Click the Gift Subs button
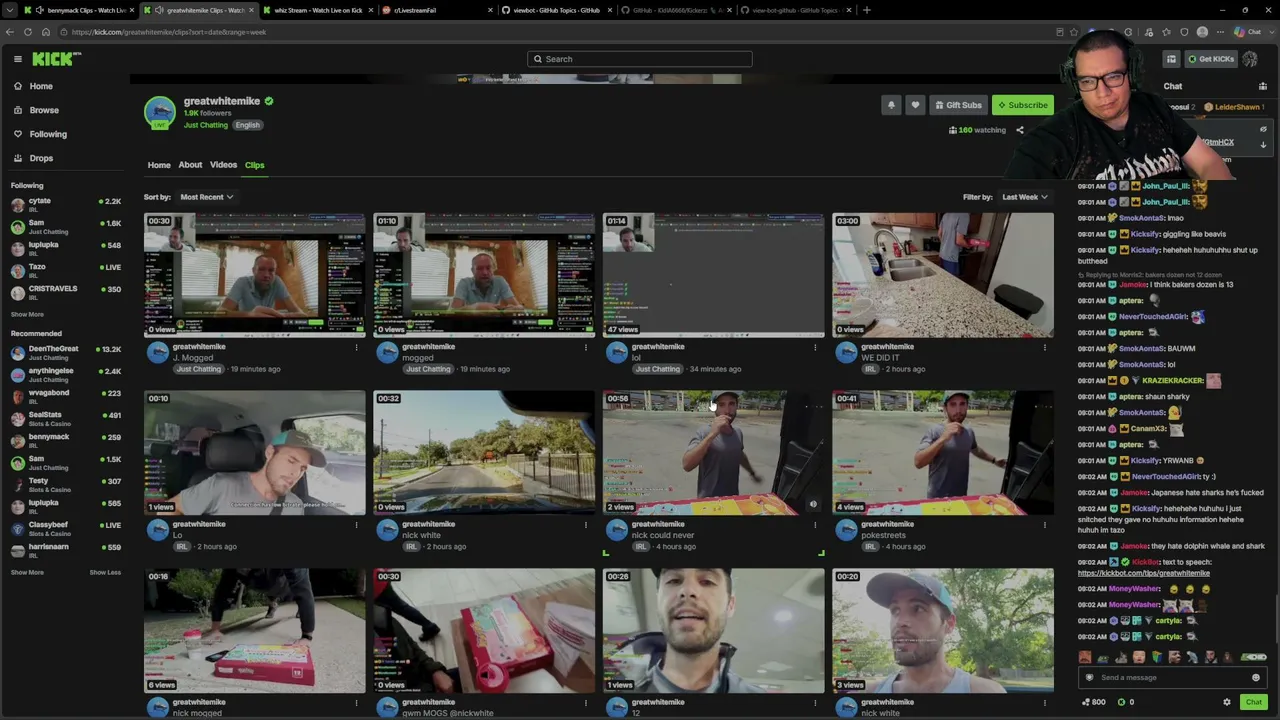 tap(958, 105)
